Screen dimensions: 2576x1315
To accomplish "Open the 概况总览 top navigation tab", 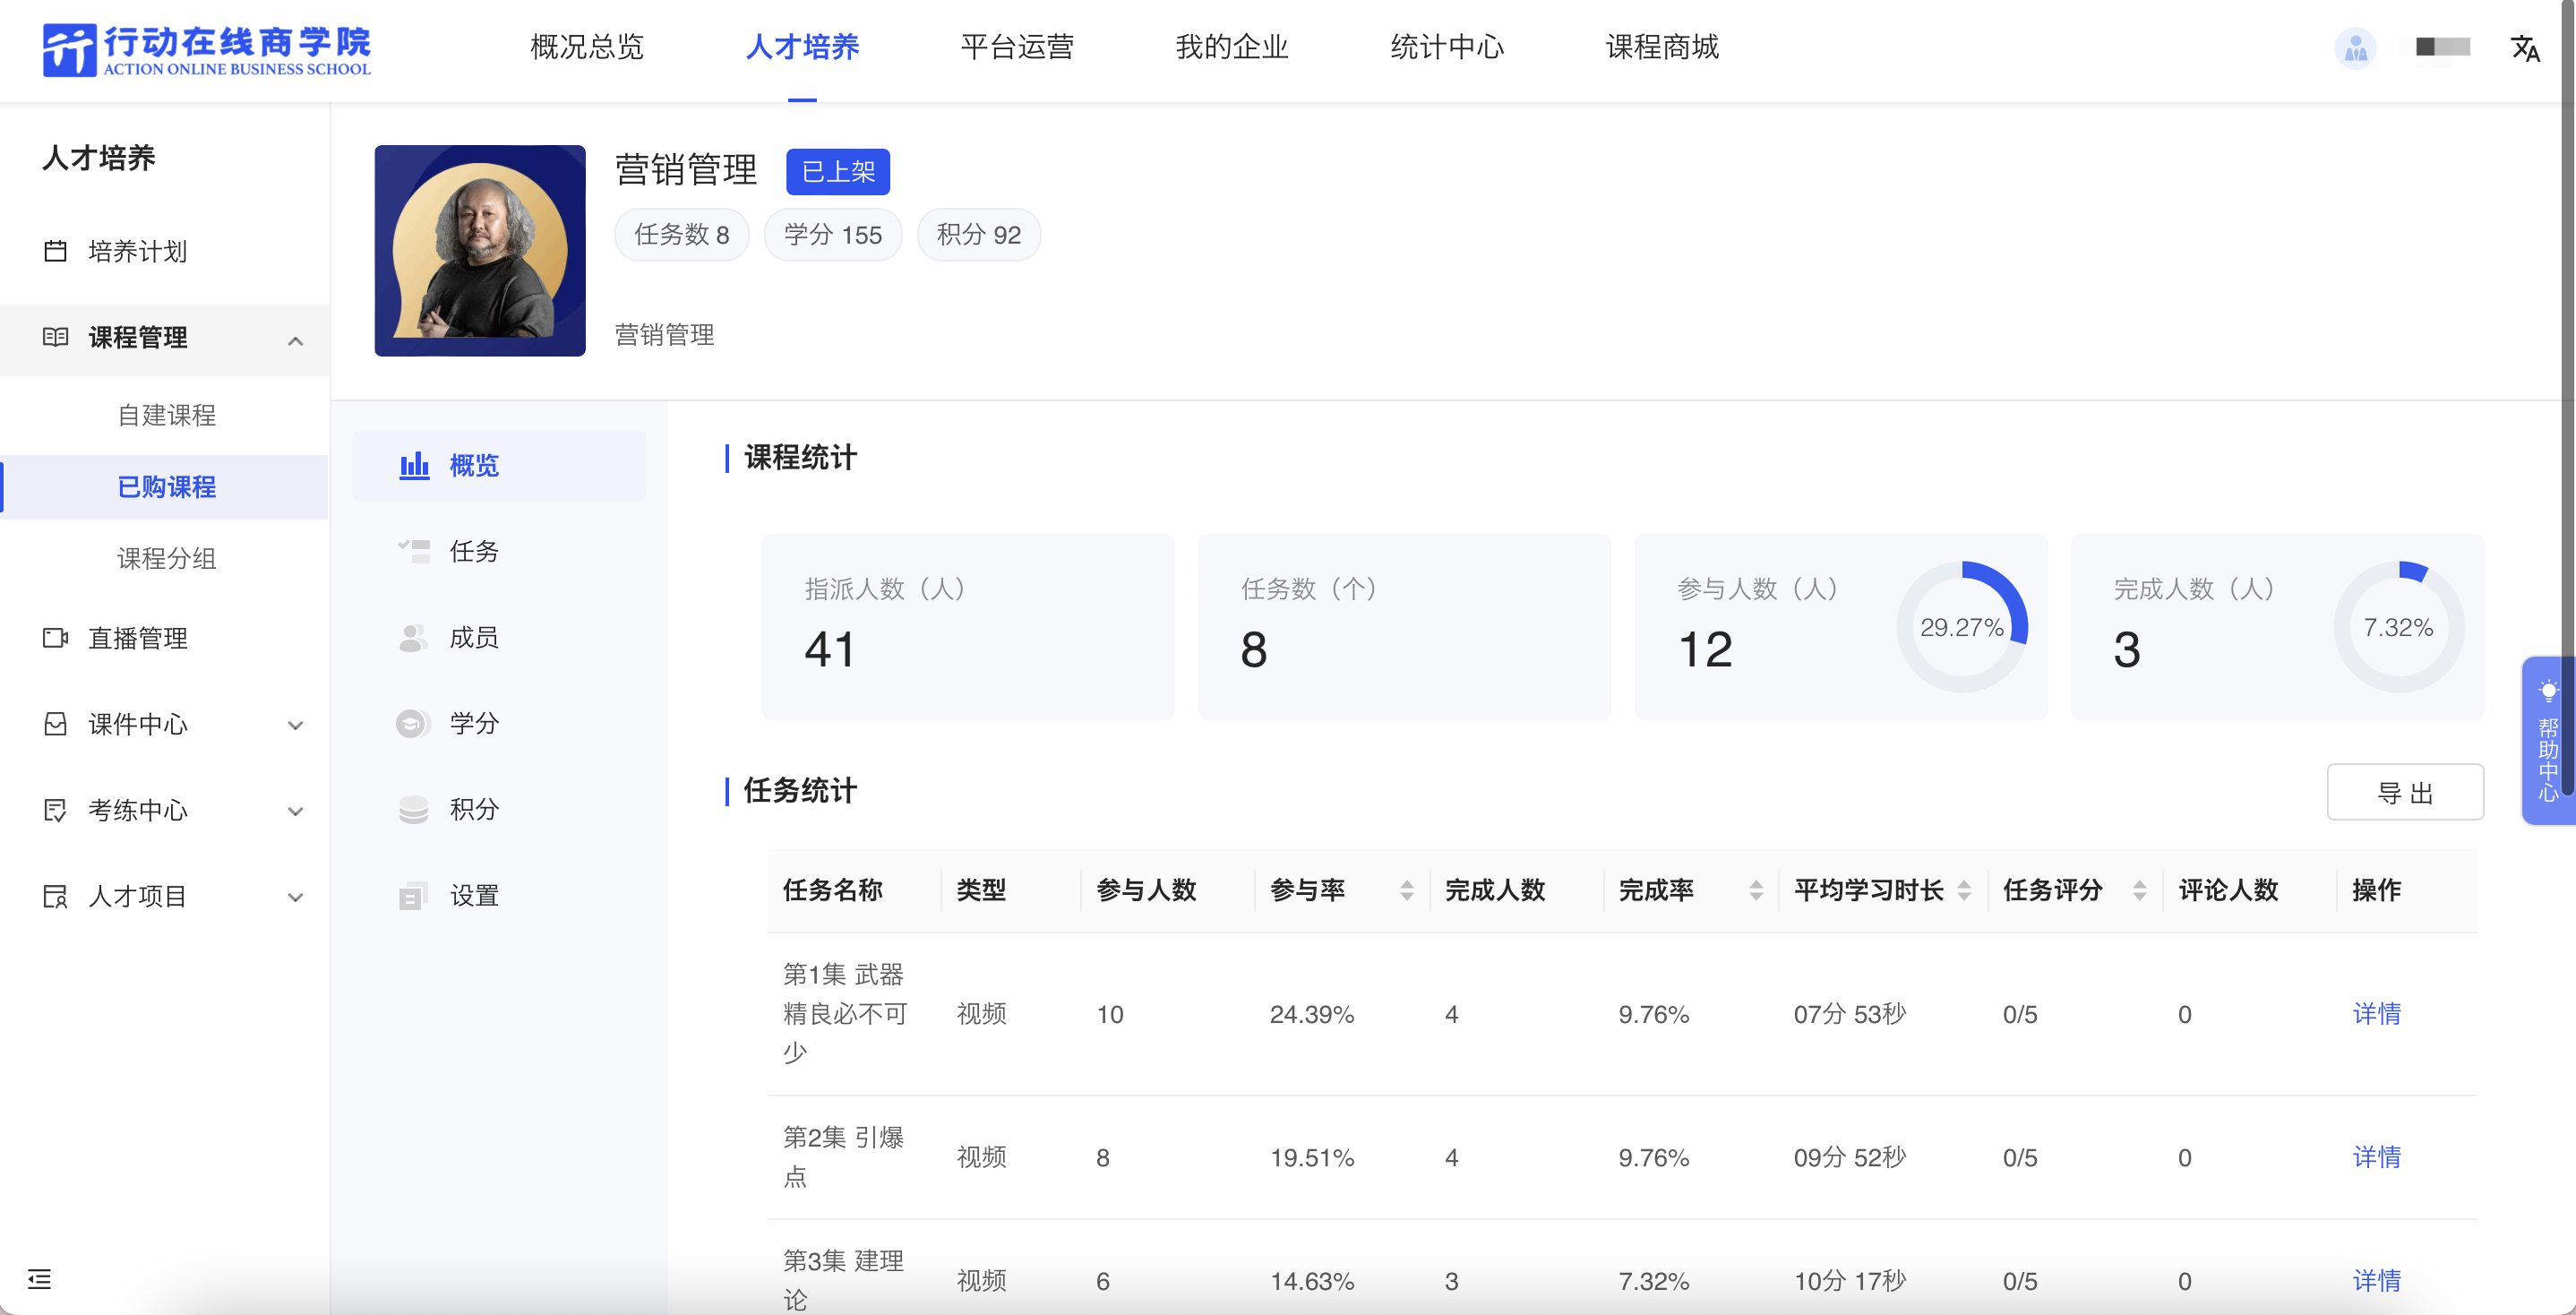I will [x=586, y=47].
